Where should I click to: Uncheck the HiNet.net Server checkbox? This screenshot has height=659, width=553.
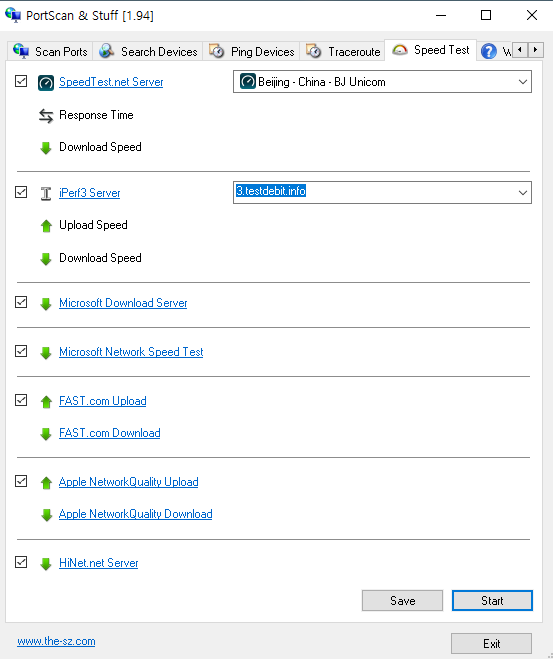click(x=21, y=562)
